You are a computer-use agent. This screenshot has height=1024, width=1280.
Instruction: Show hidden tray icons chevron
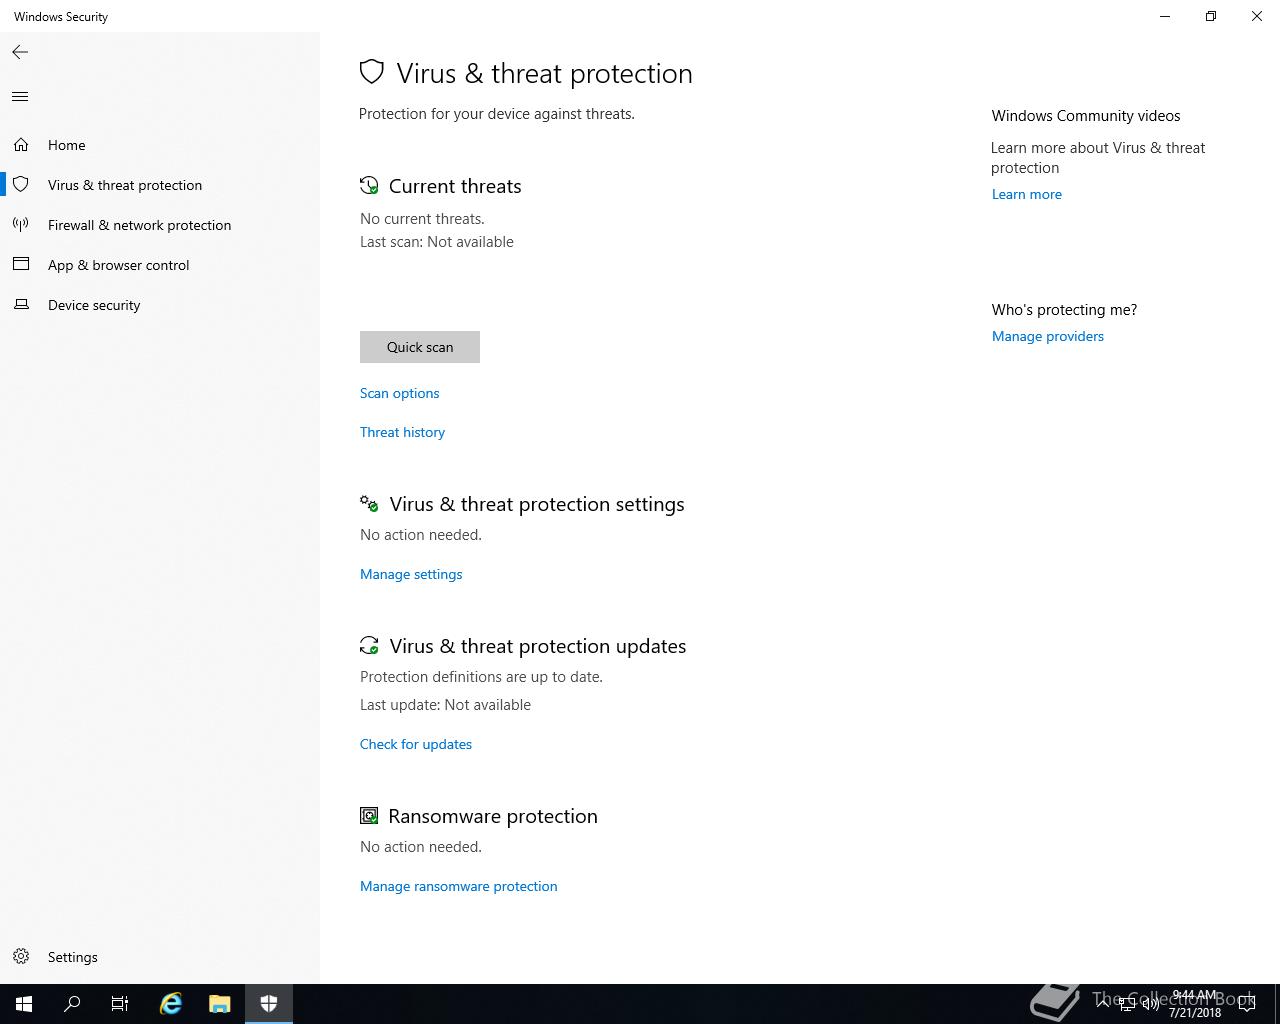pyautogui.click(x=1102, y=1003)
